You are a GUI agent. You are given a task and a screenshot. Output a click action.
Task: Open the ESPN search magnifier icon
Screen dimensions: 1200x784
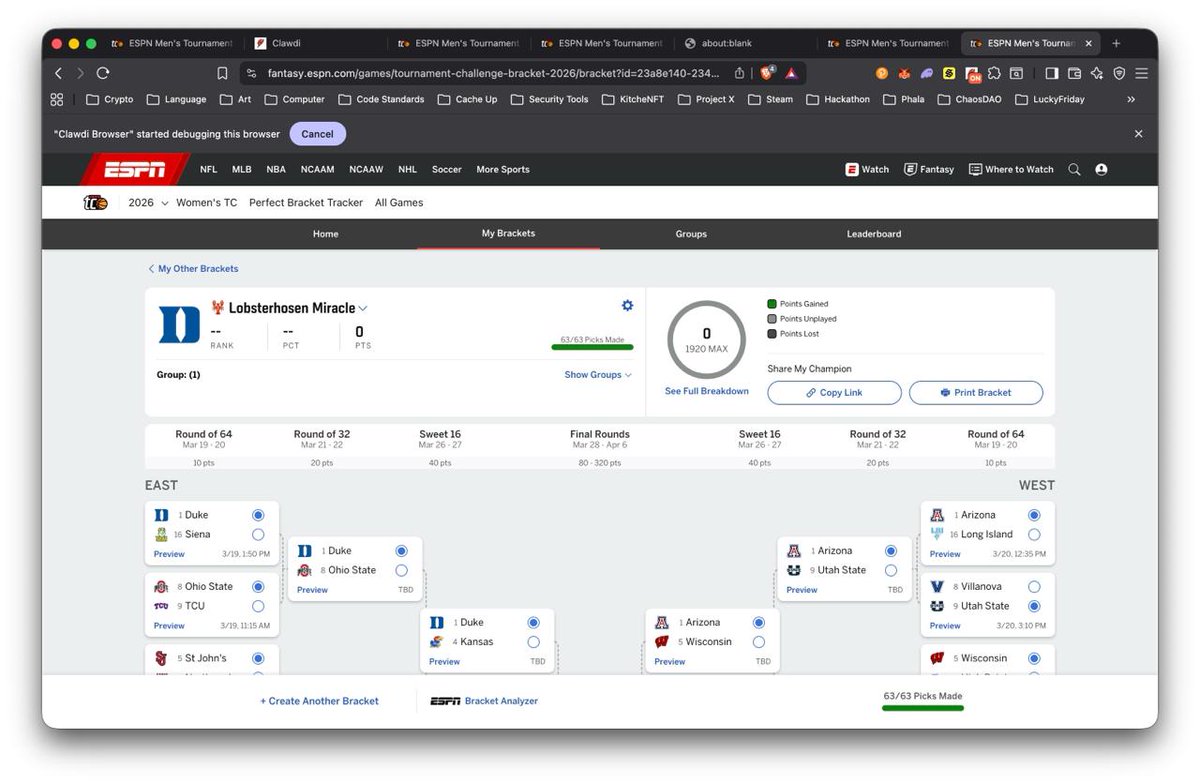(x=1074, y=169)
